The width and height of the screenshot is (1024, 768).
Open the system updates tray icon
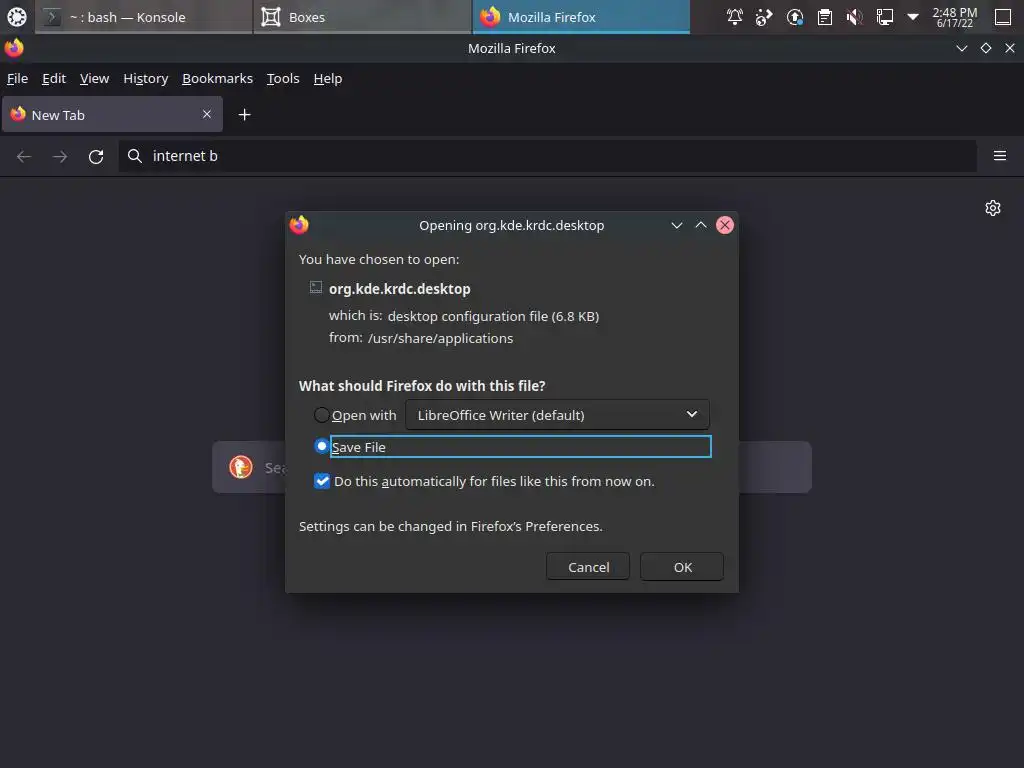(x=795, y=17)
